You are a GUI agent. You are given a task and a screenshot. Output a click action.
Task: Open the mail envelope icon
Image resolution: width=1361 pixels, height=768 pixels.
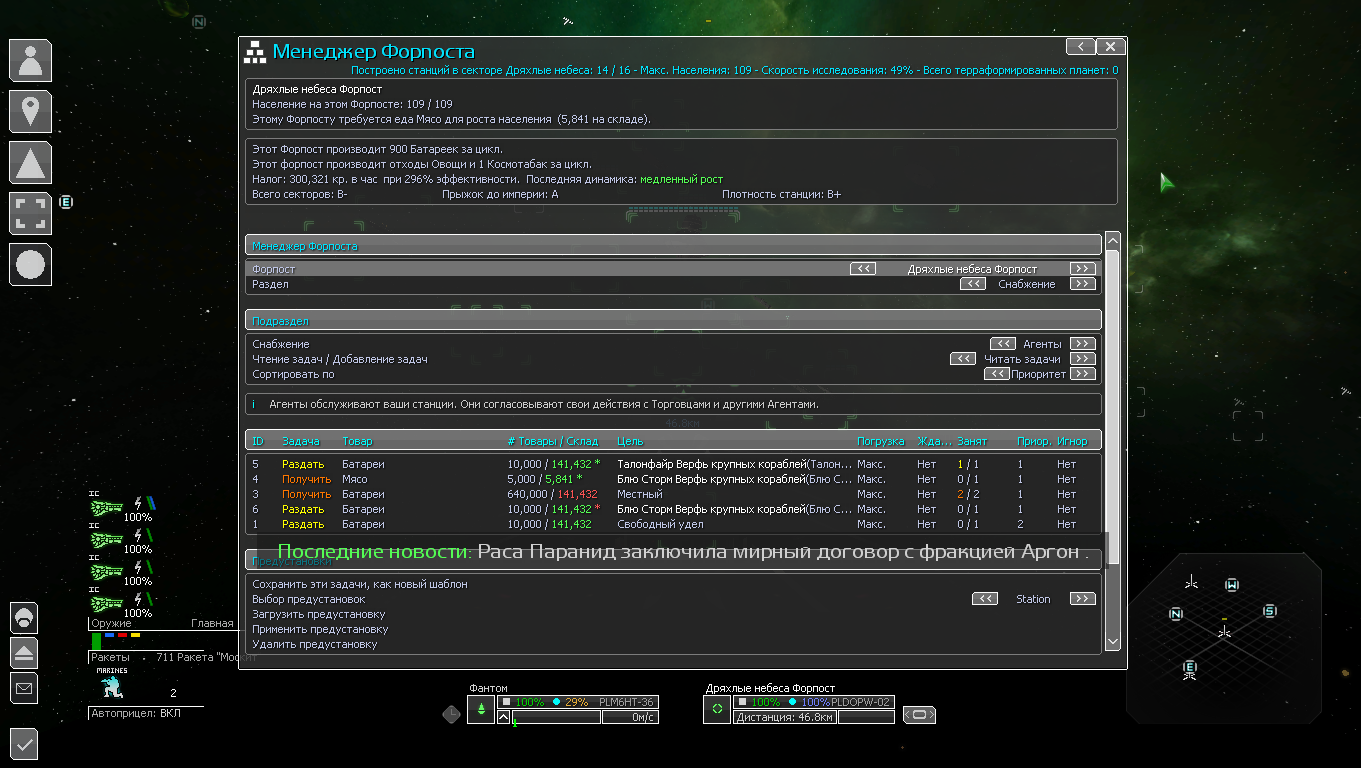tap(24, 688)
